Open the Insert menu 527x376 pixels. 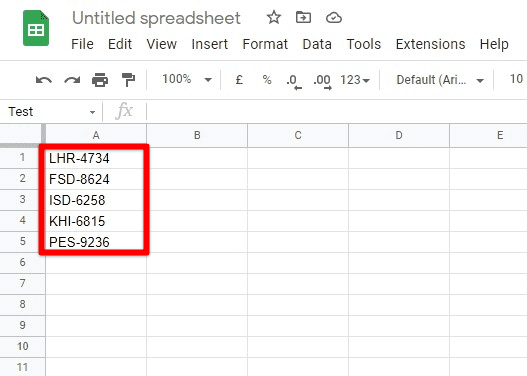click(210, 44)
